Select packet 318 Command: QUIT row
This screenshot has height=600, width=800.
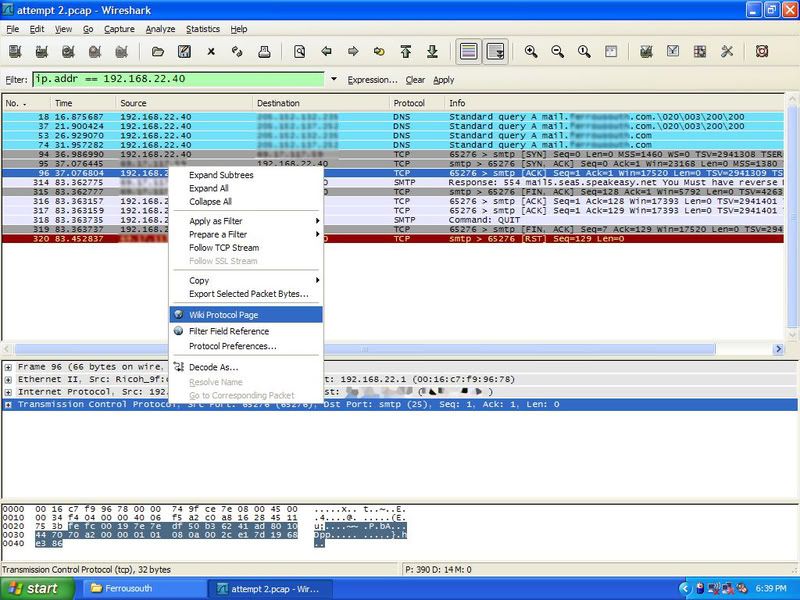(393, 220)
